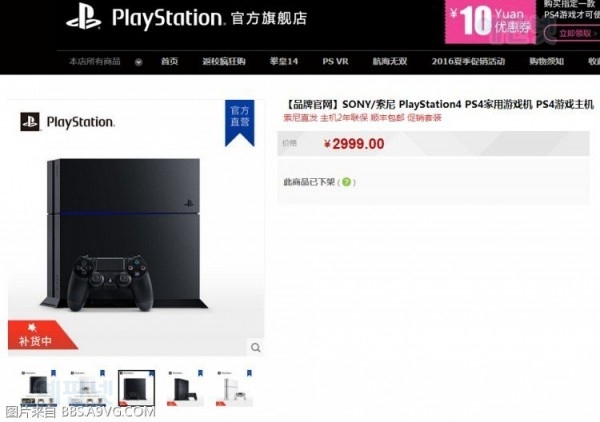The image size is (600, 422).
Task: Click the pink 10 Yuan coupon banner
Action: (490, 21)
